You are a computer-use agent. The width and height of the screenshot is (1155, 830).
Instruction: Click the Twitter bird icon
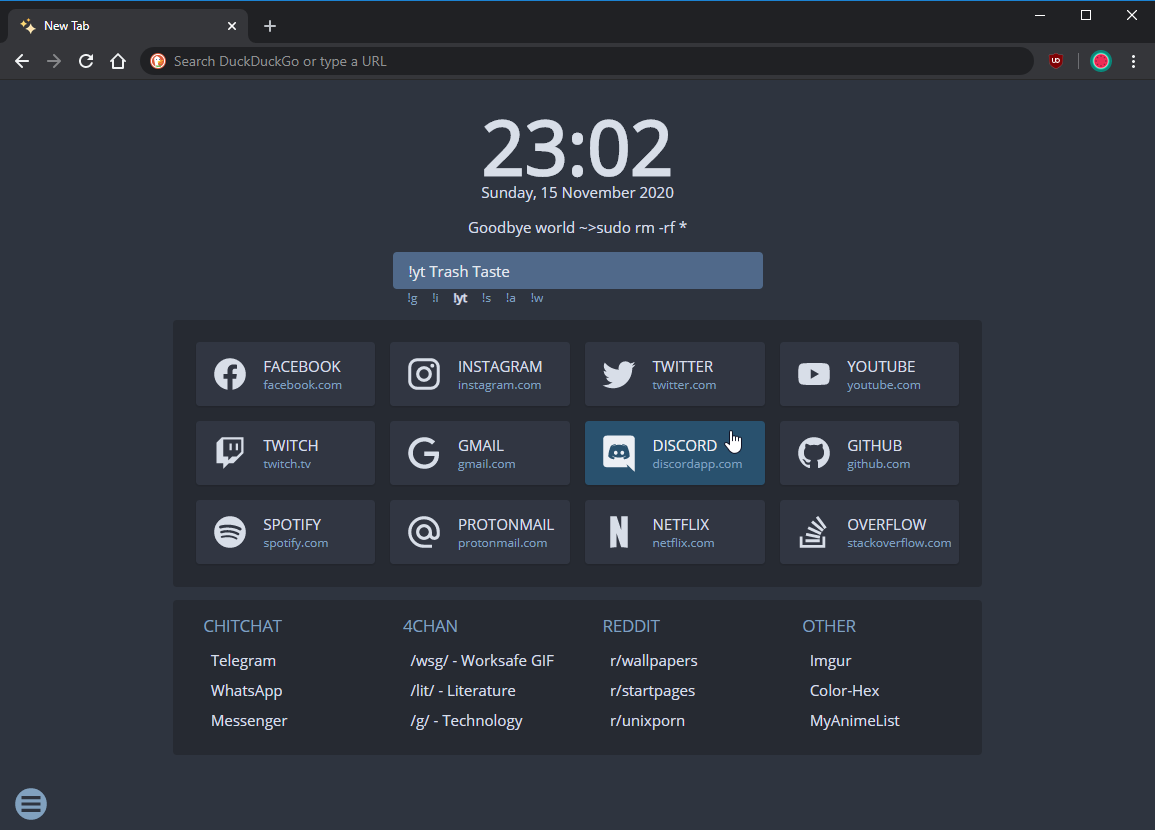(619, 374)
